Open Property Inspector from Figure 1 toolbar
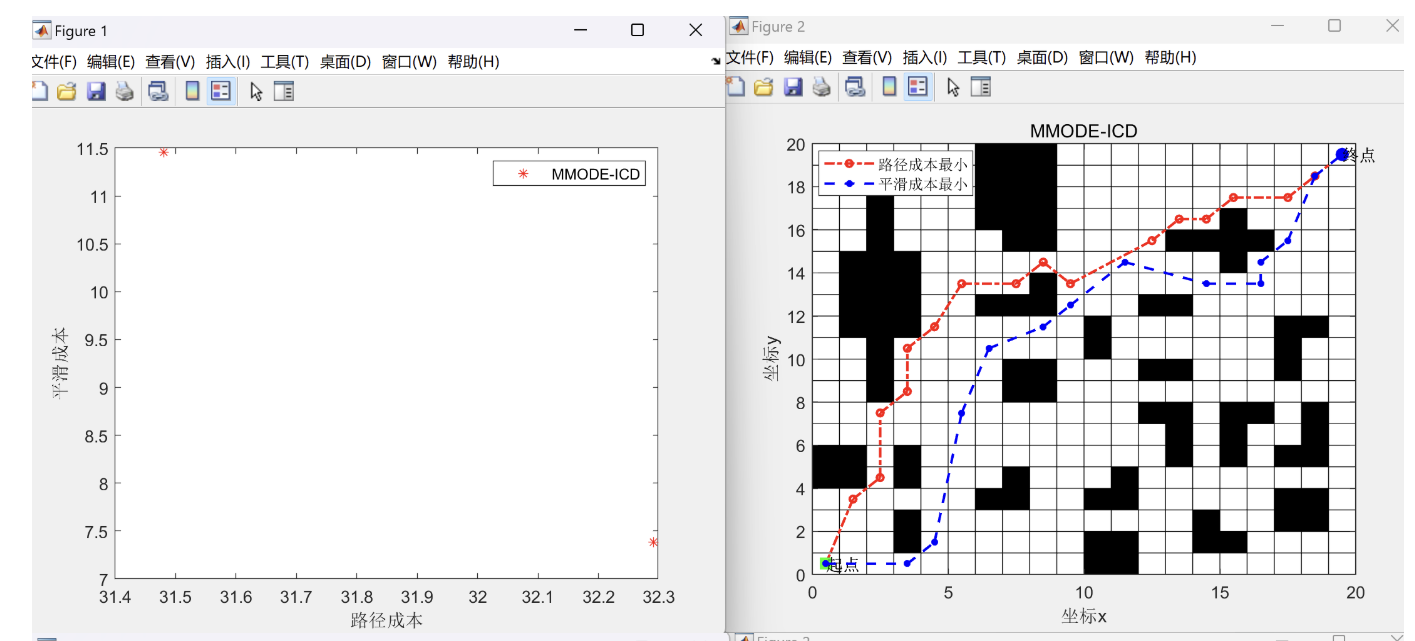 click(x=284, y=92)
